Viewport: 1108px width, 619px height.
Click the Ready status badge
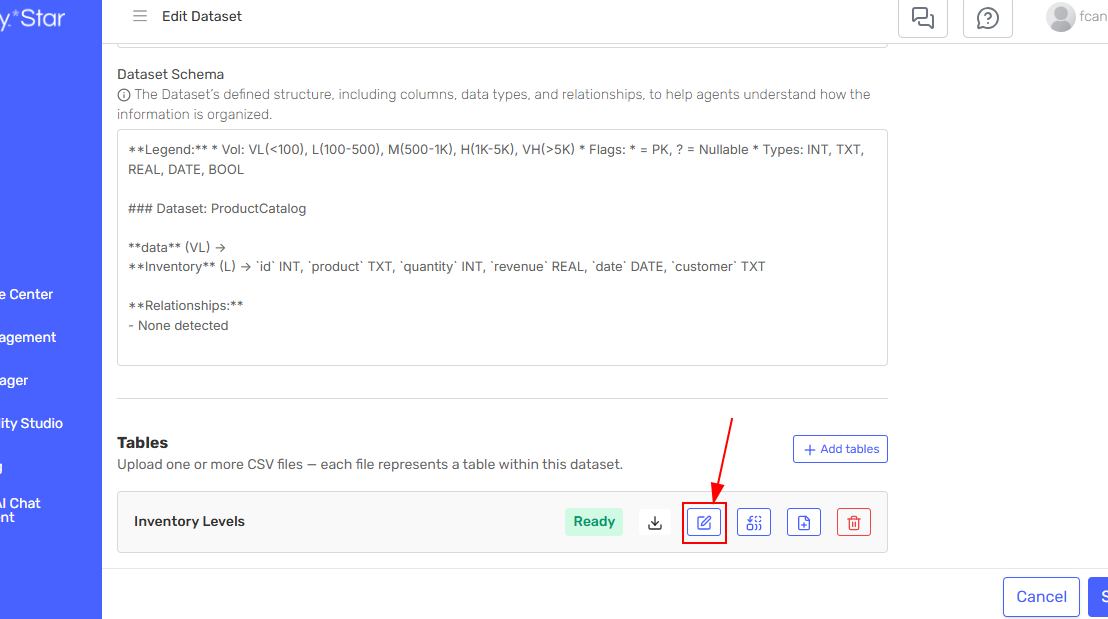594,522
